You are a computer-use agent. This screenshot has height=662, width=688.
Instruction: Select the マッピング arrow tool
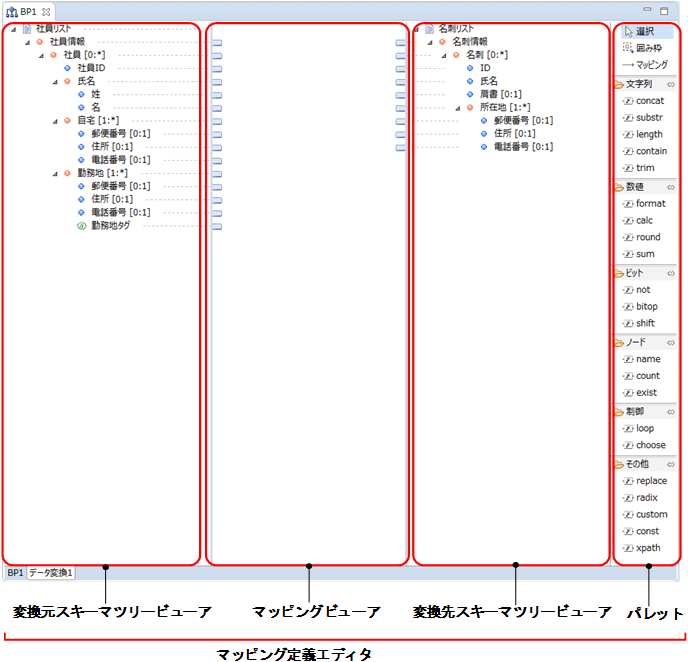pyautogui.click(x=646, y=65)
